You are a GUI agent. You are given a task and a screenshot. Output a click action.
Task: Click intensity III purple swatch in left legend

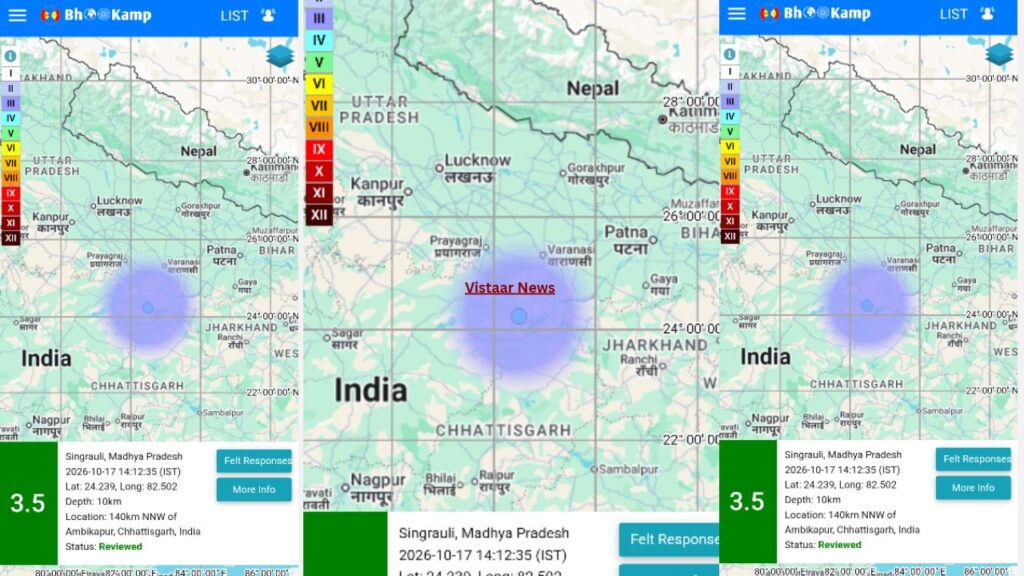(10, 103)
